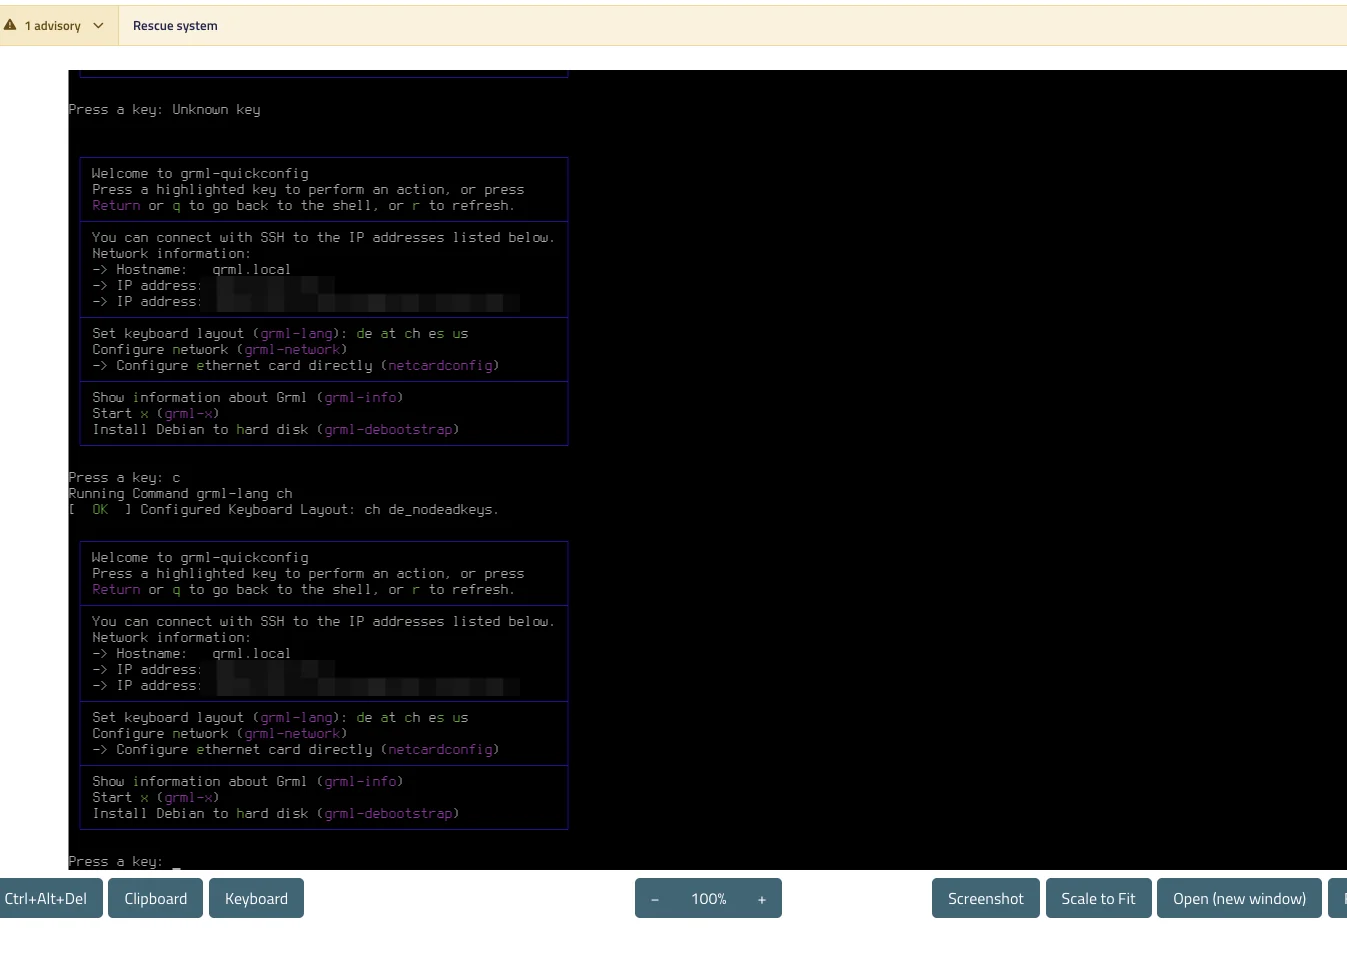
Task: Click top 'Install Debian to hard disk' line
Action: (x=275, y=429)
